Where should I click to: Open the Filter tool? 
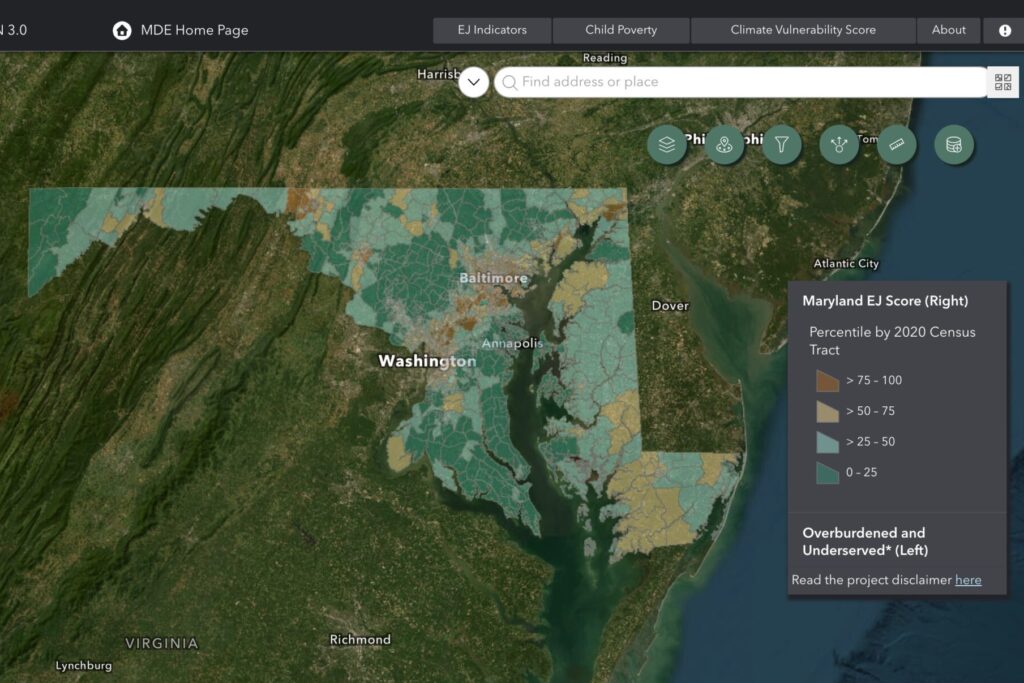pos(781,144)
